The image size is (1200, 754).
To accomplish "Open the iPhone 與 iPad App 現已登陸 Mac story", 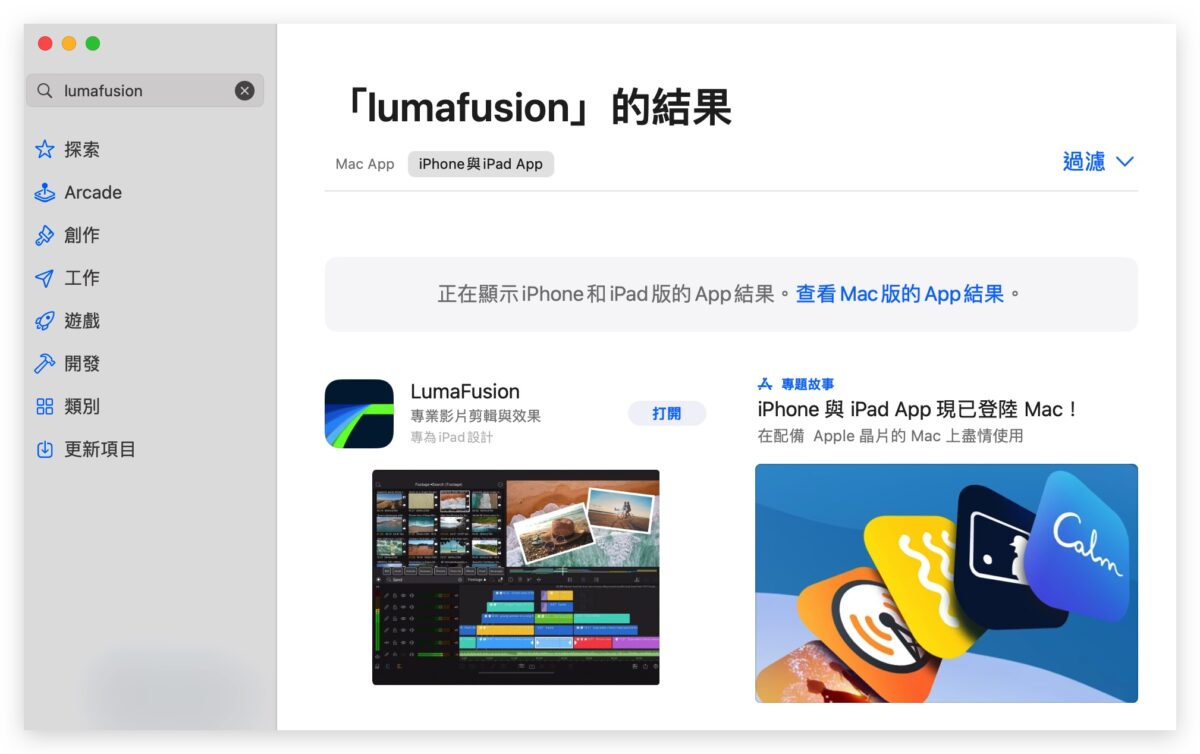I will click(x=918, y=409).
